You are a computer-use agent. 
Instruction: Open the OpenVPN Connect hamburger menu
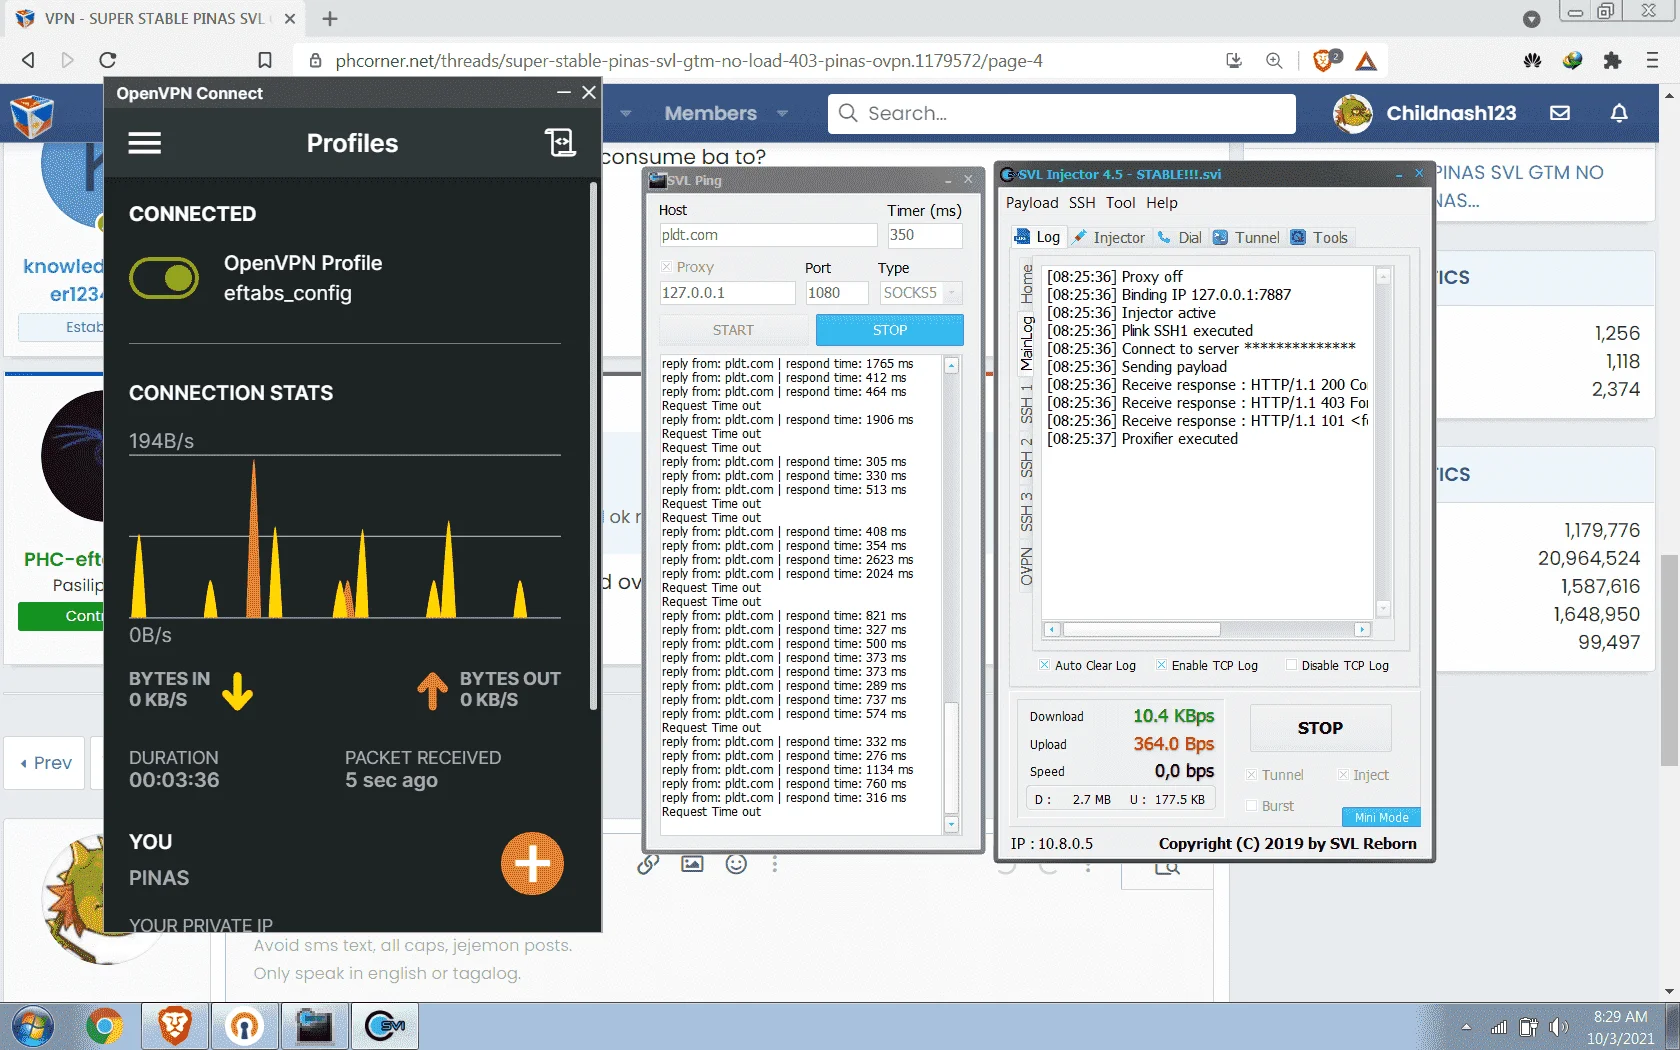(145, 143)
